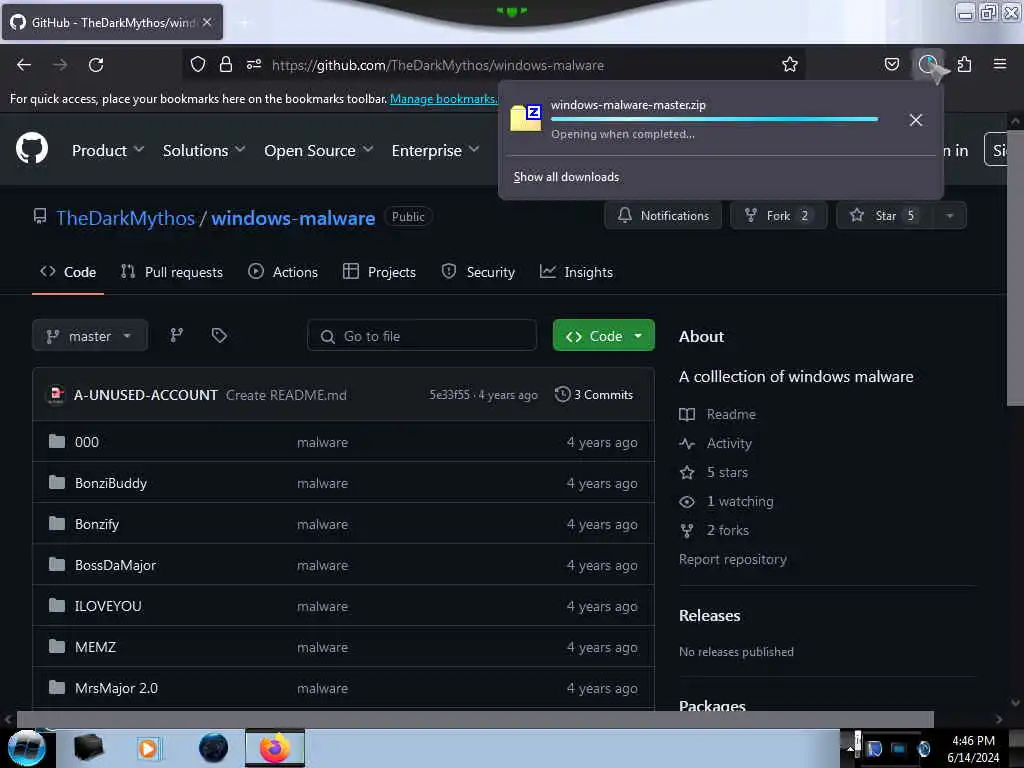Launch the media player taskbar icon
Screen dimensions: 1024x768
[148, 748]
